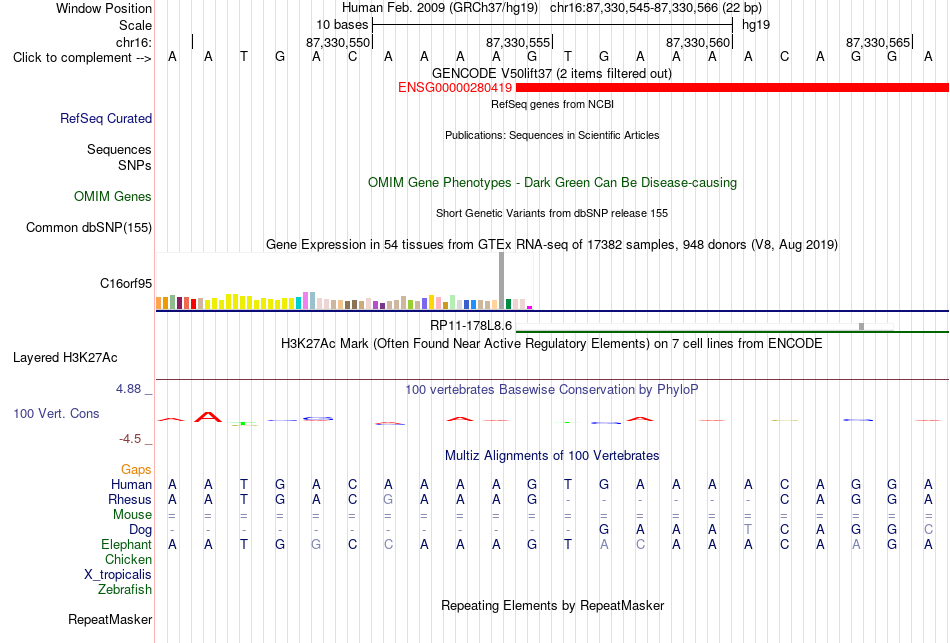
Task: Click the C16orf95 GTEx expression bar chart
Action: coord(344,282)
